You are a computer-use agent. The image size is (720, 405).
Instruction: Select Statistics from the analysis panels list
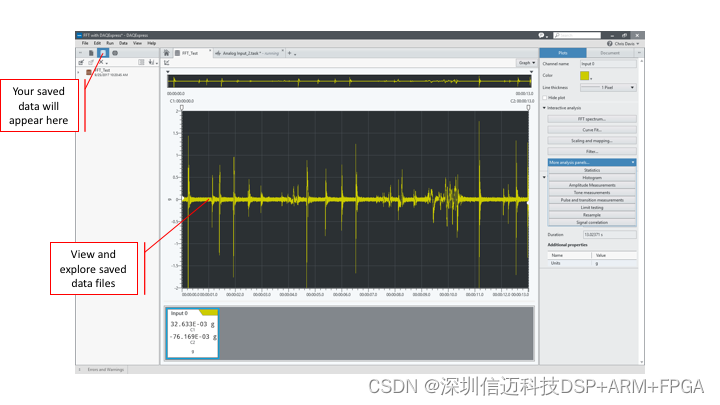(x=591, y=170)
